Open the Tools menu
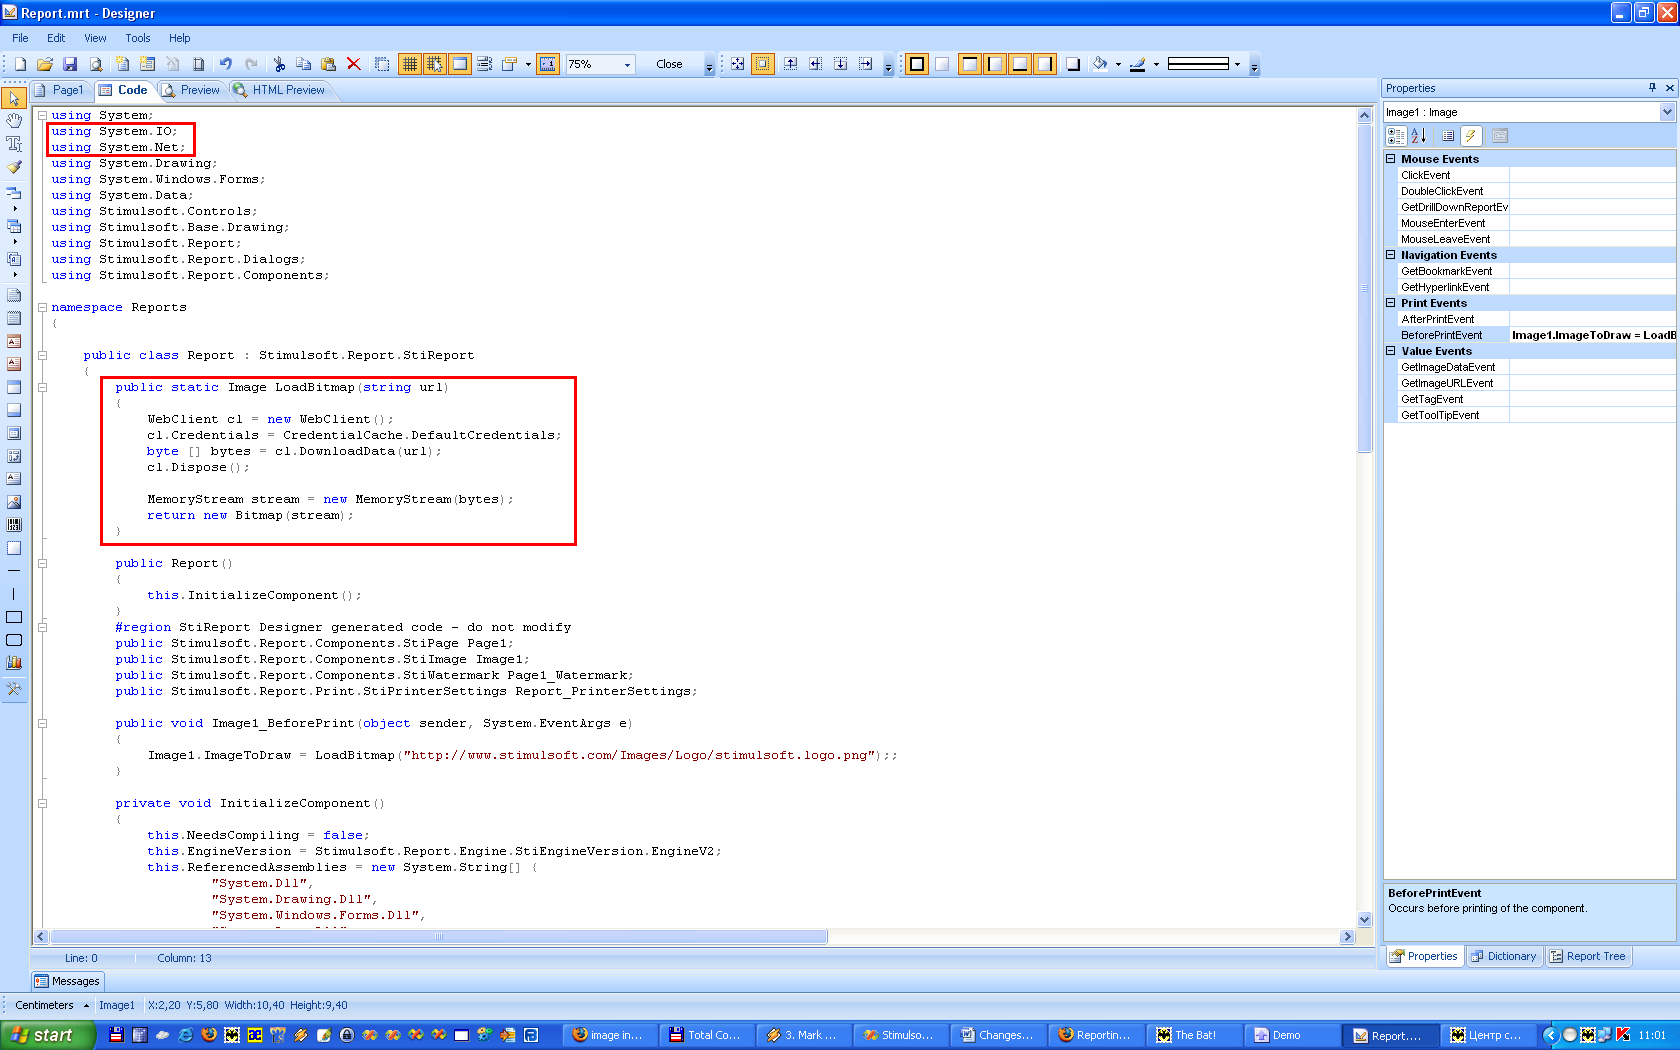Image resolution: width=1680 pixels, height=1050 pixels. (138, 38)
